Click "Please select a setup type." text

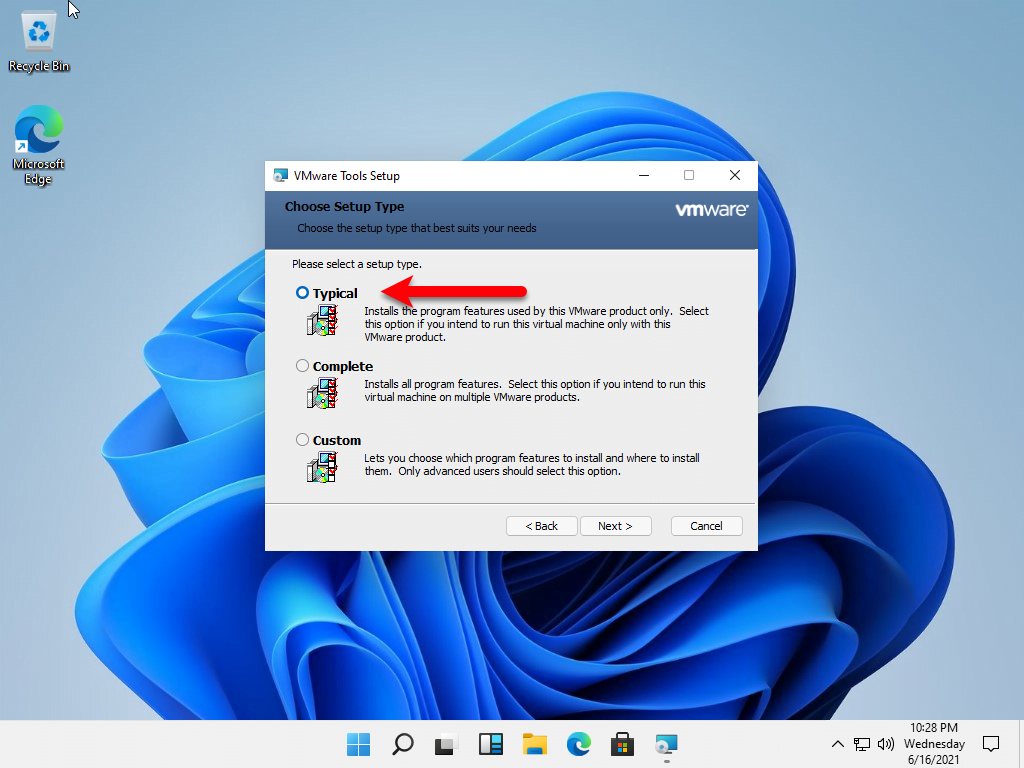pyautogui.click(x=357, y=264)
